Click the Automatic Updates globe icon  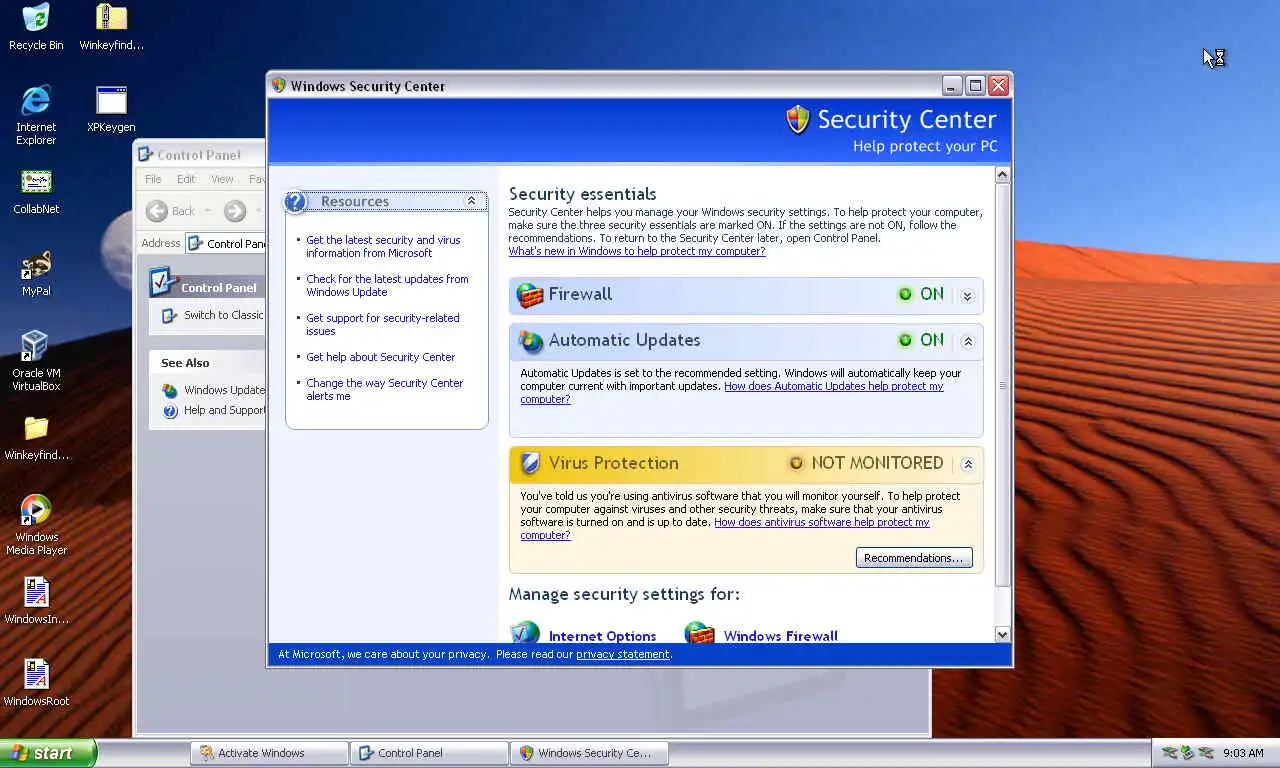click(x=530, y=341)
